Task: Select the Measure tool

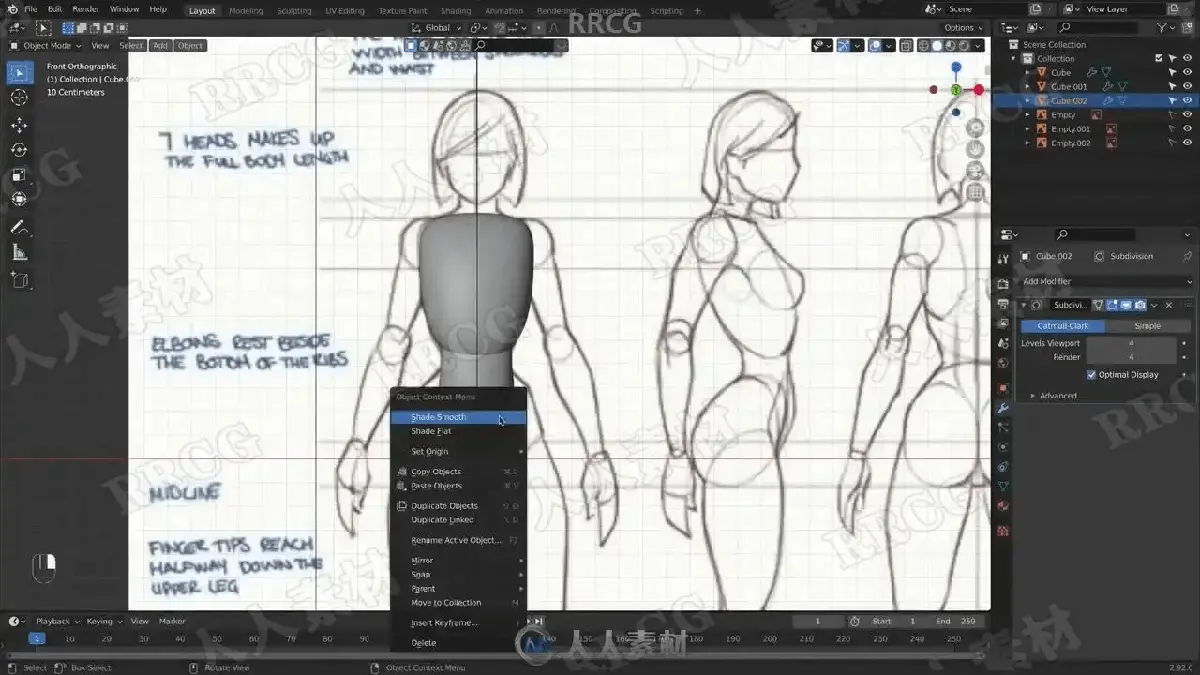Action: click(19, 253)
